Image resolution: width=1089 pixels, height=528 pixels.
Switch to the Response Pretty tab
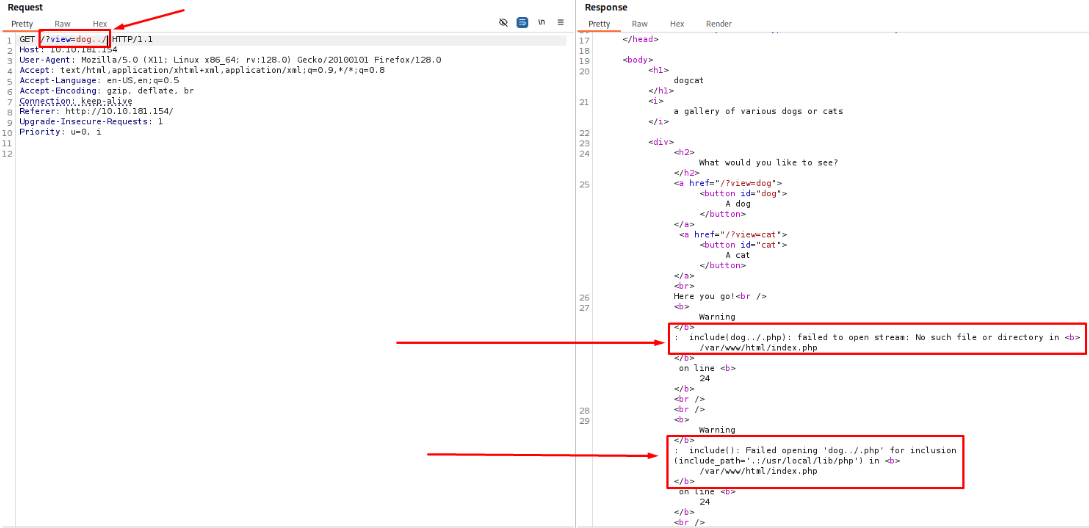tap(599, 24)
